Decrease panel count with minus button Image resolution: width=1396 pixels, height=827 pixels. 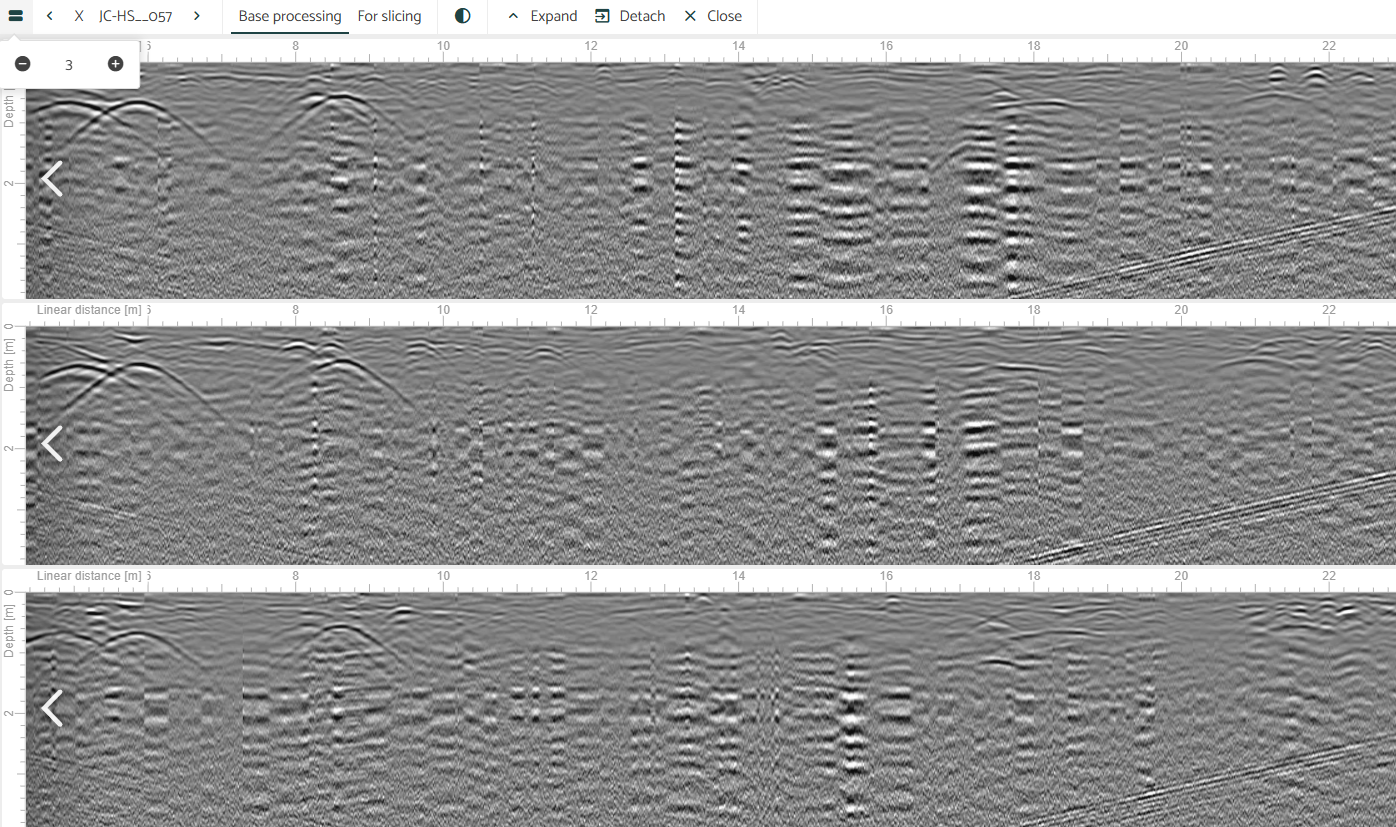click(22, 64)
